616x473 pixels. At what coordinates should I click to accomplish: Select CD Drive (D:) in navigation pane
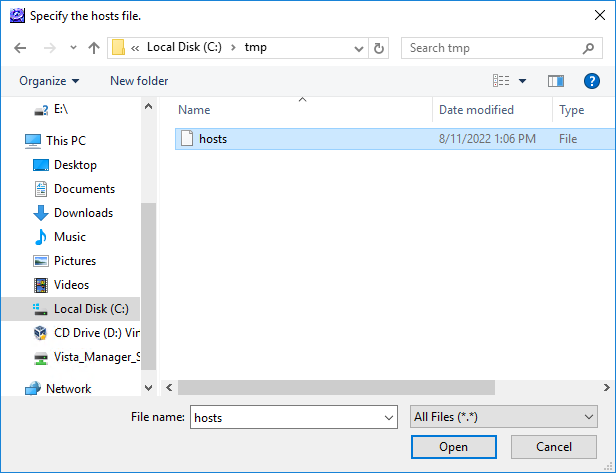(x=96, y=333)
